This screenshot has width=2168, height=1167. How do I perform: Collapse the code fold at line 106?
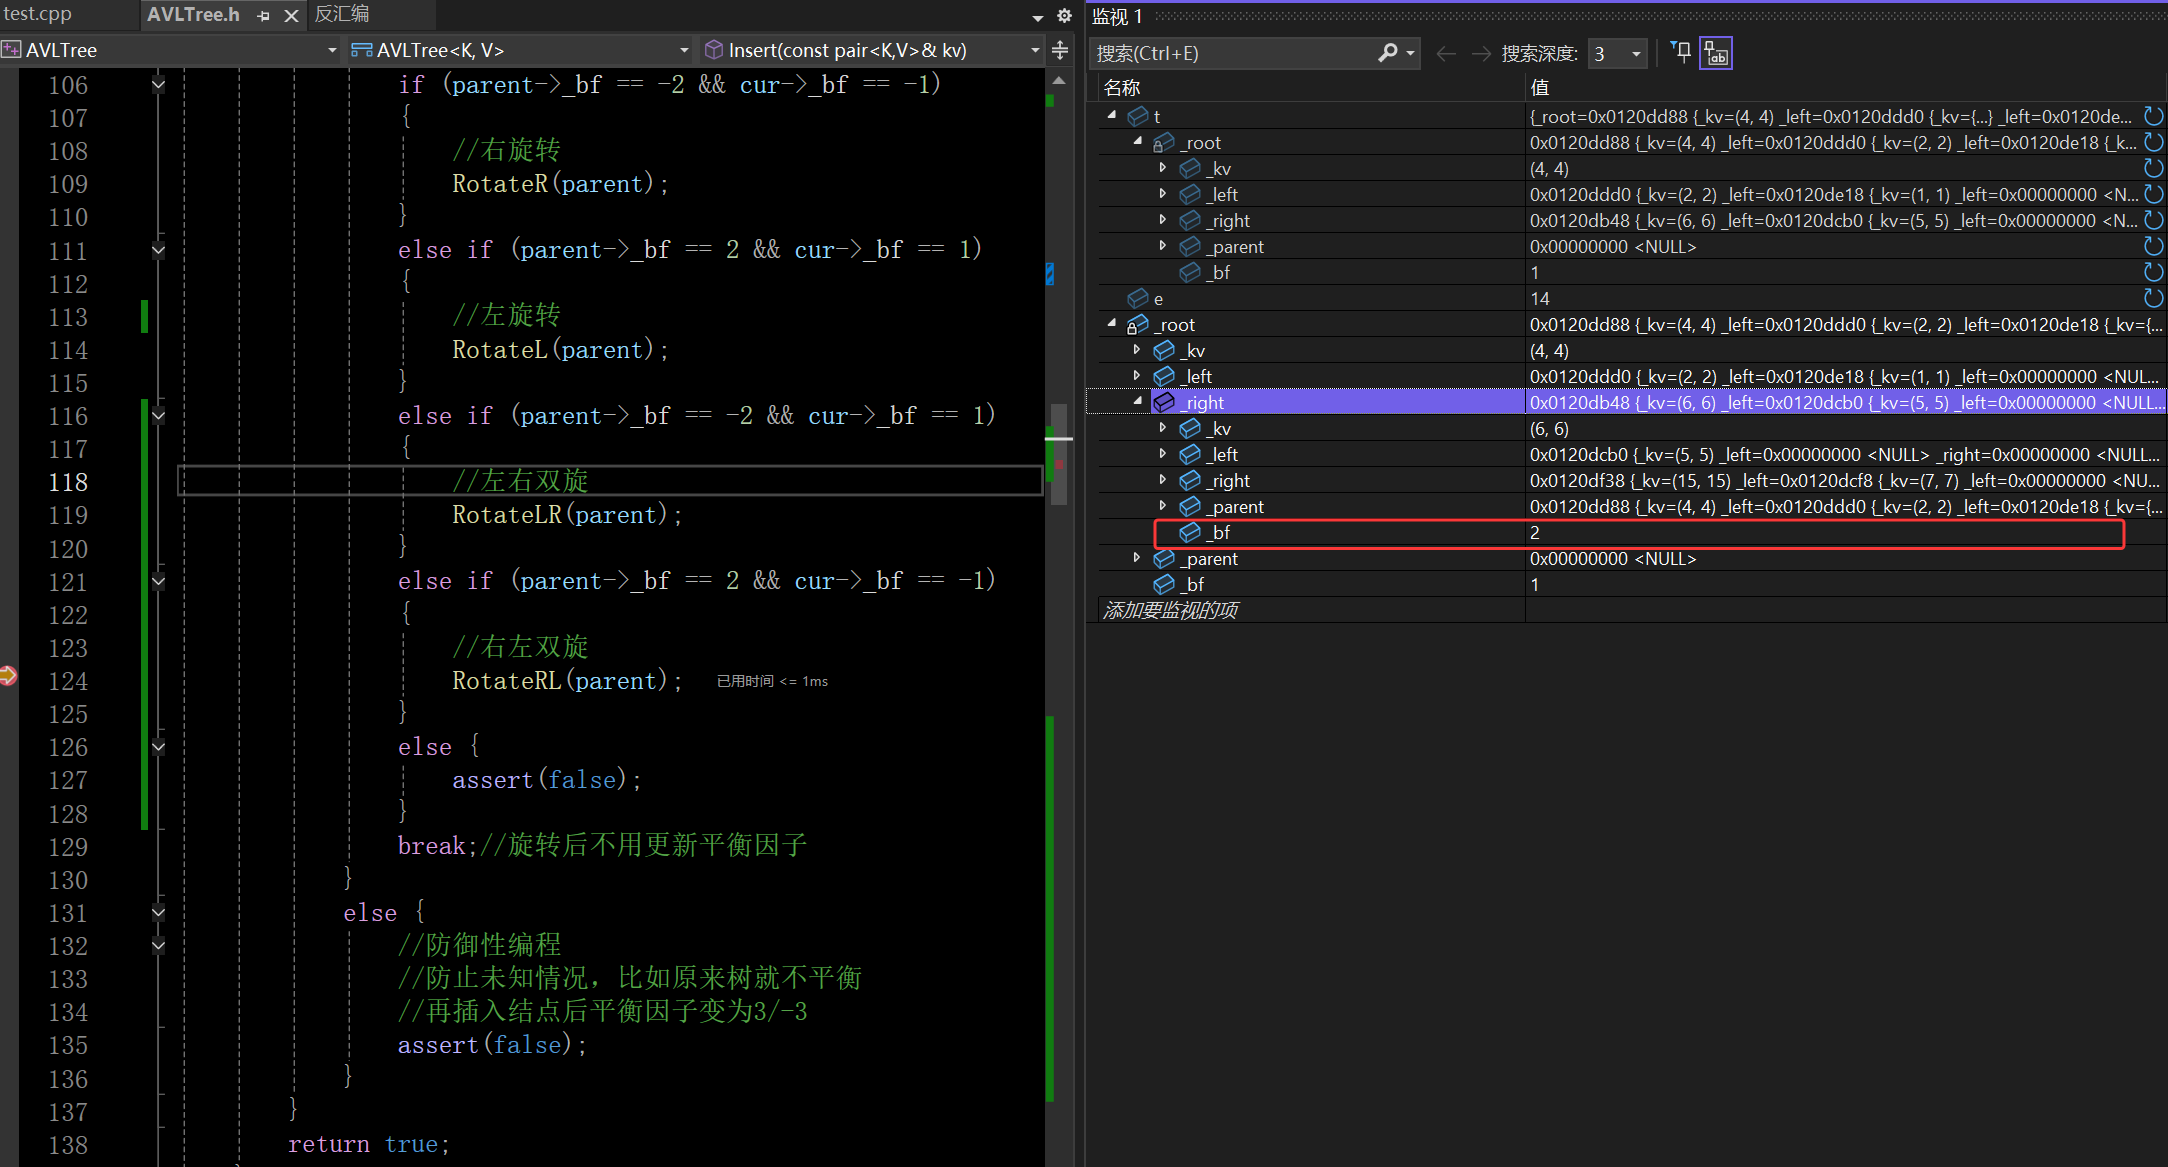pyautogui.click(x=158, y=85)
